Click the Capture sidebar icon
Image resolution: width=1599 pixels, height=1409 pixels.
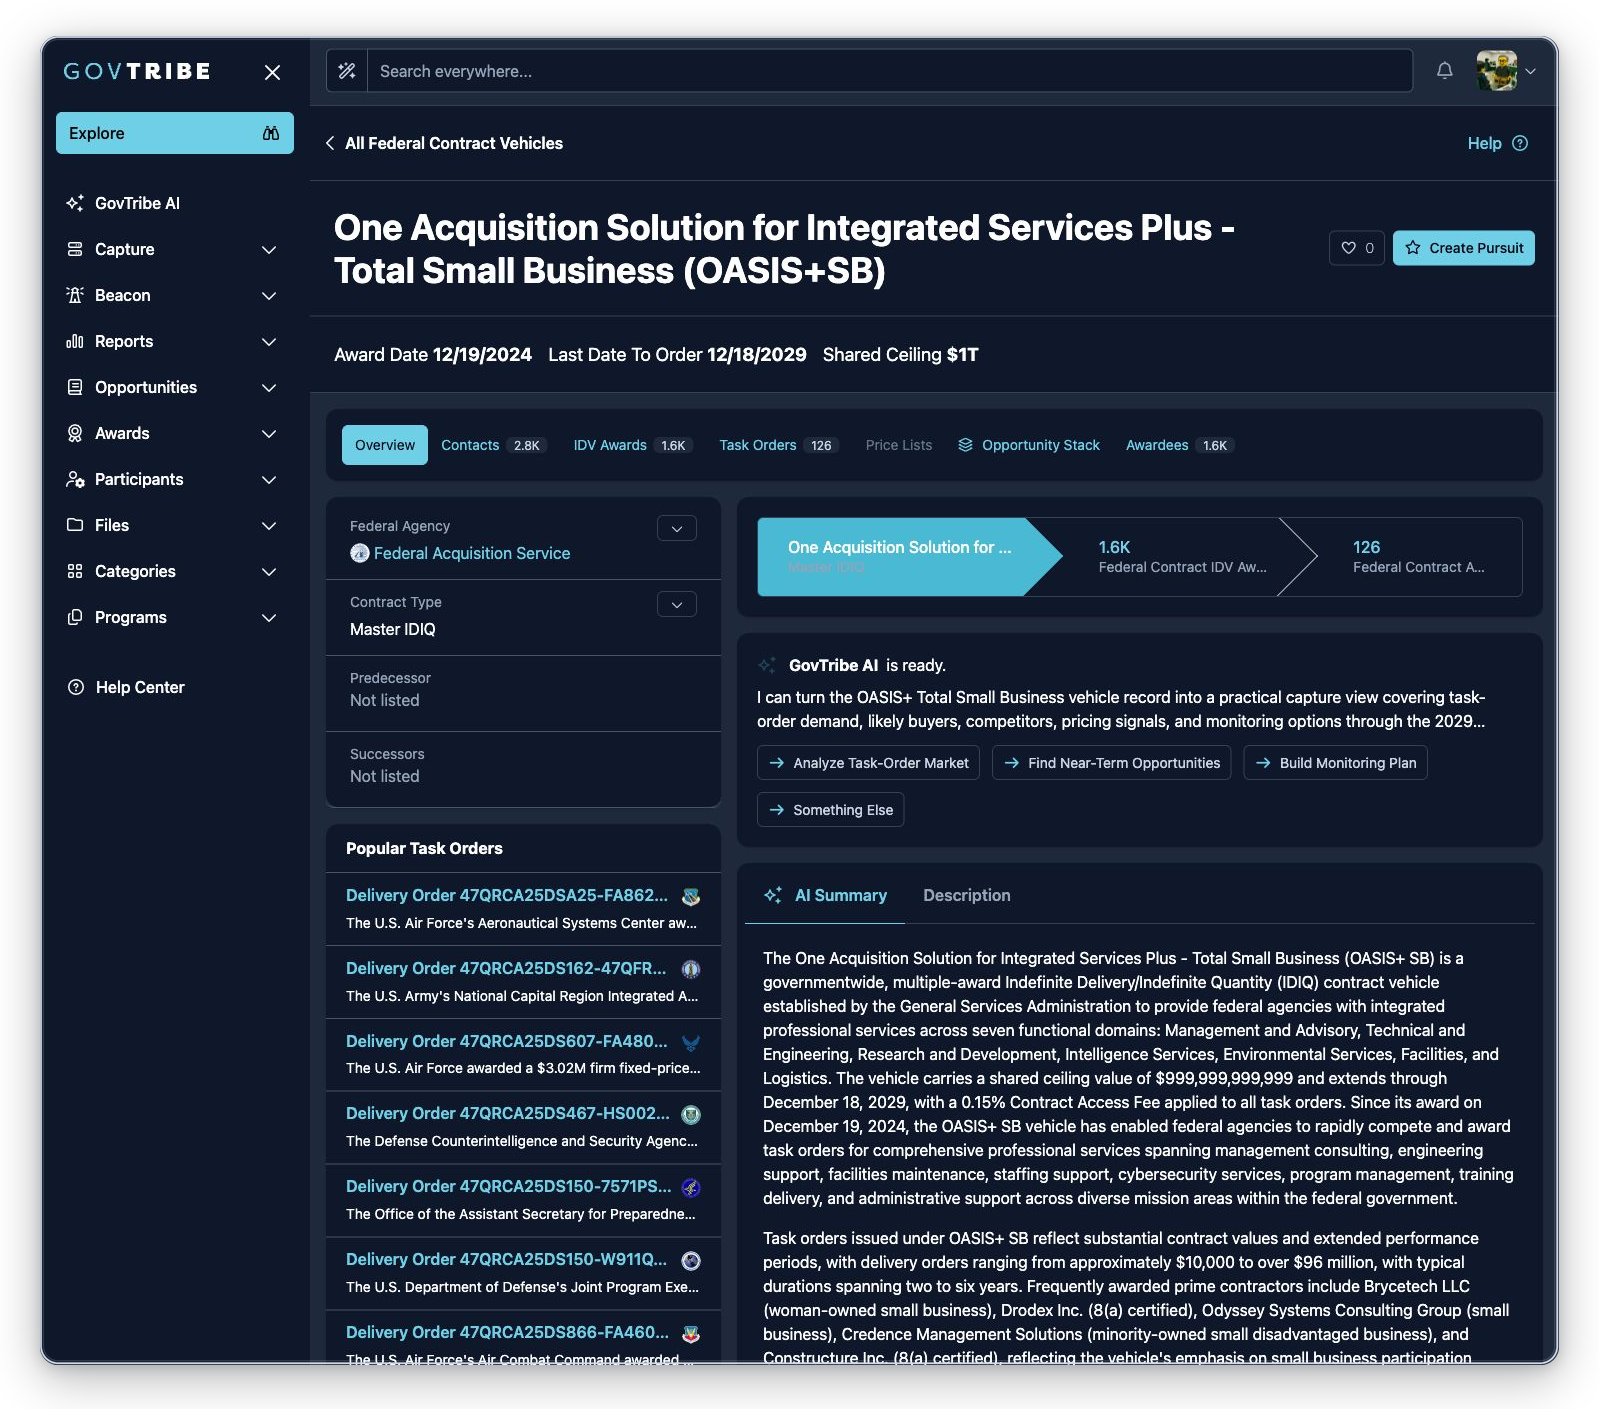pos(75,249)
